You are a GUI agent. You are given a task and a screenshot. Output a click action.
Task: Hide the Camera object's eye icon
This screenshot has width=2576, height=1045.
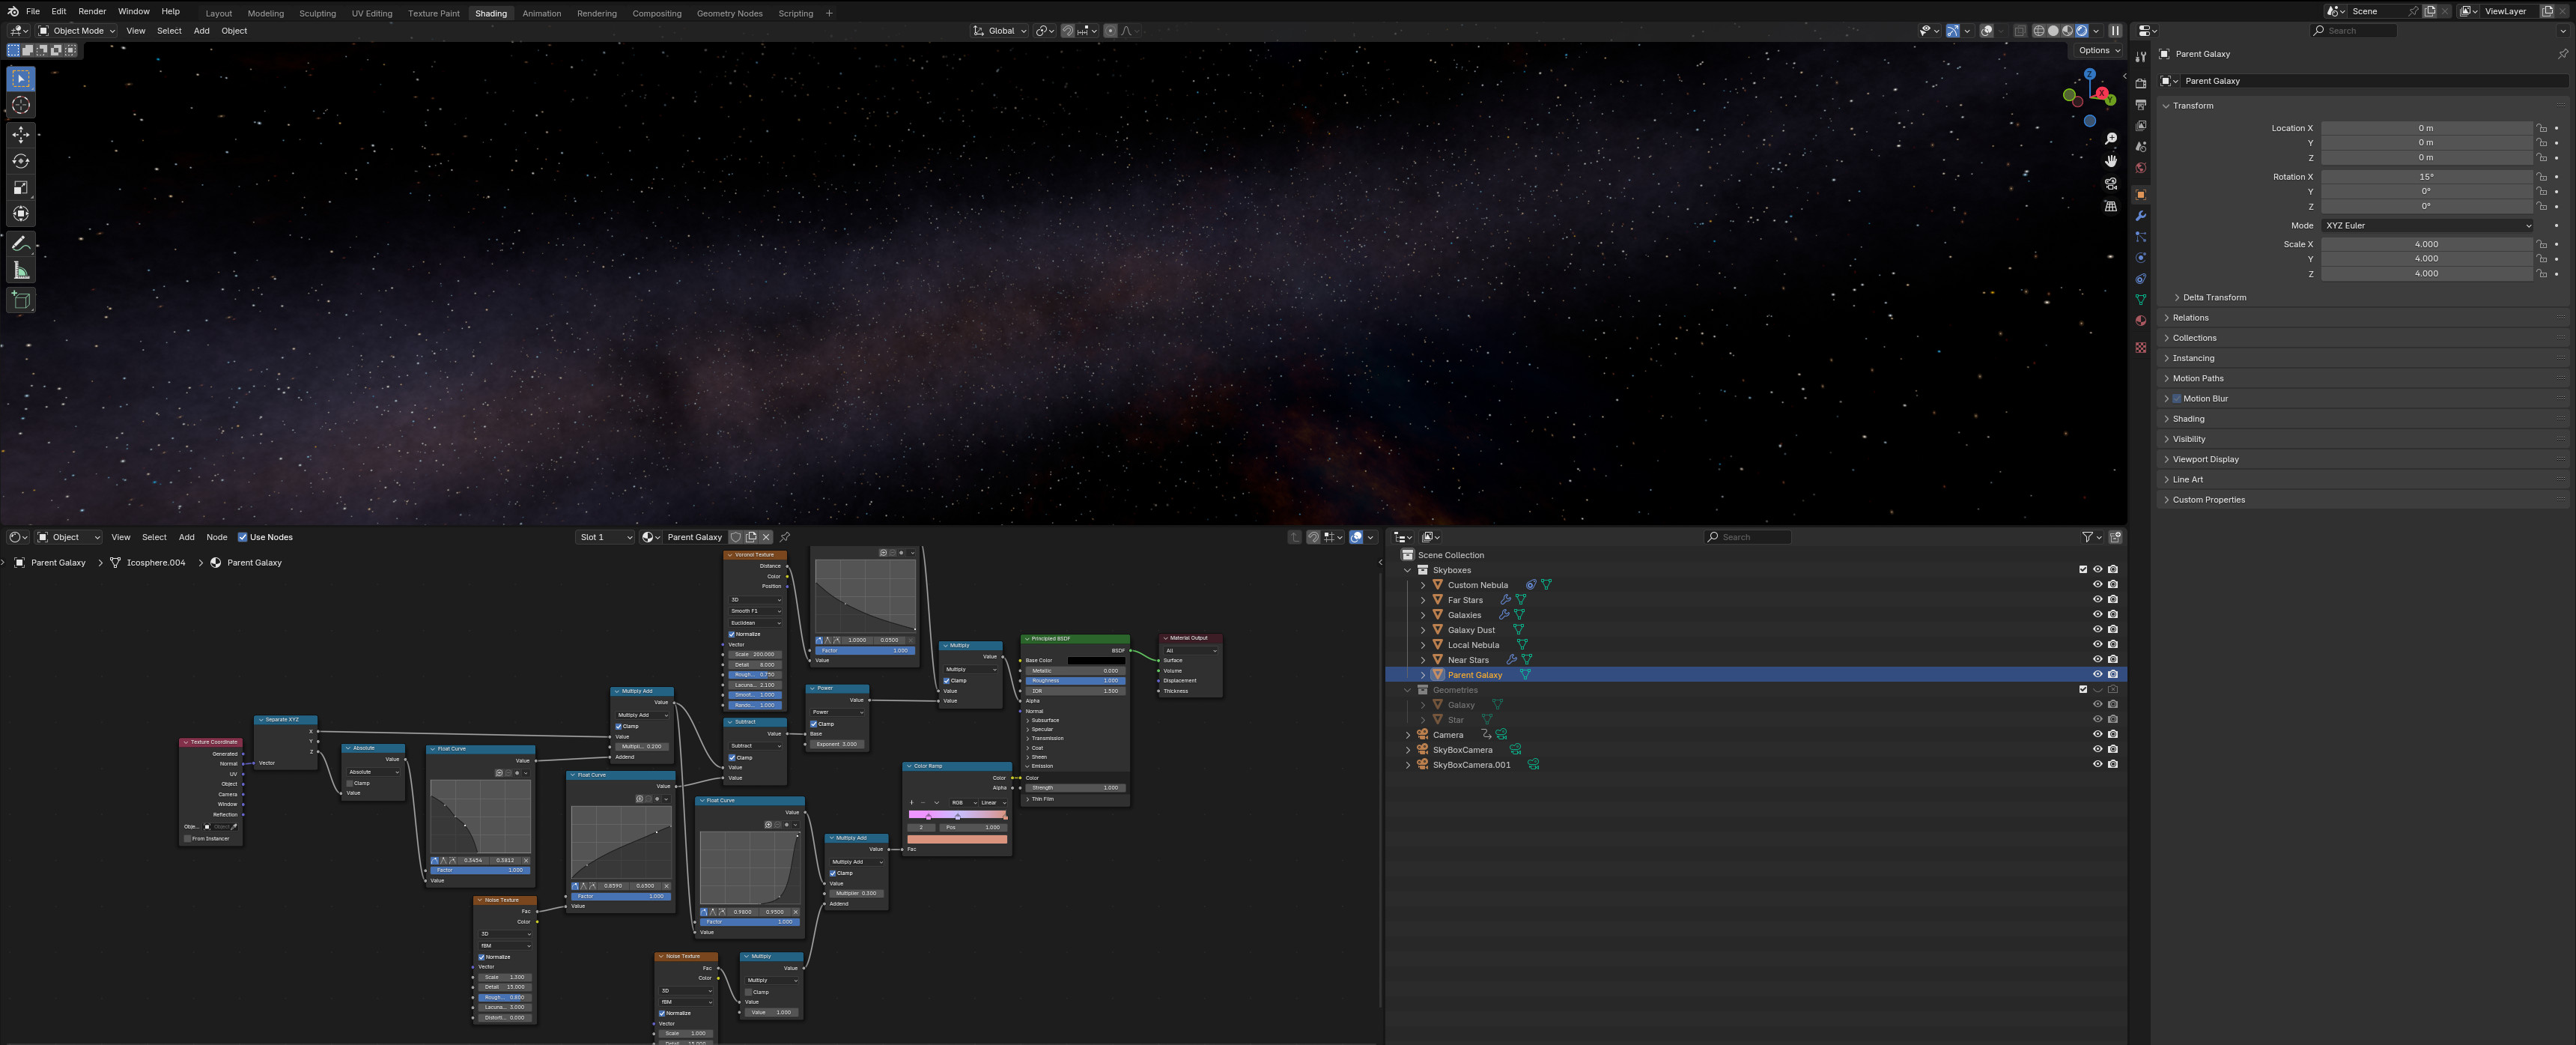2097,734
